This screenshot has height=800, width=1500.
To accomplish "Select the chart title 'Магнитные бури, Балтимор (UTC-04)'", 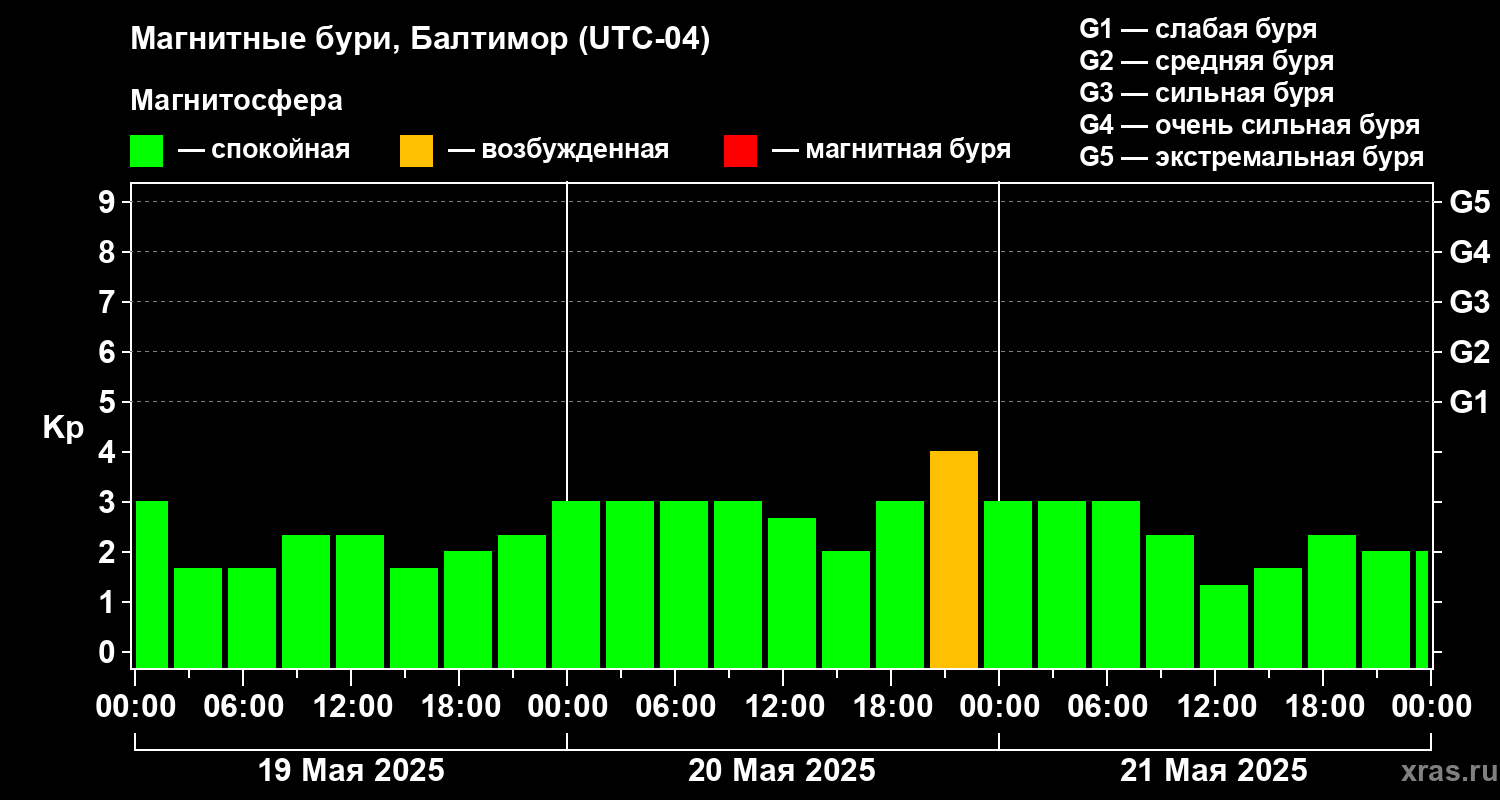I will [x=420, y=40].
